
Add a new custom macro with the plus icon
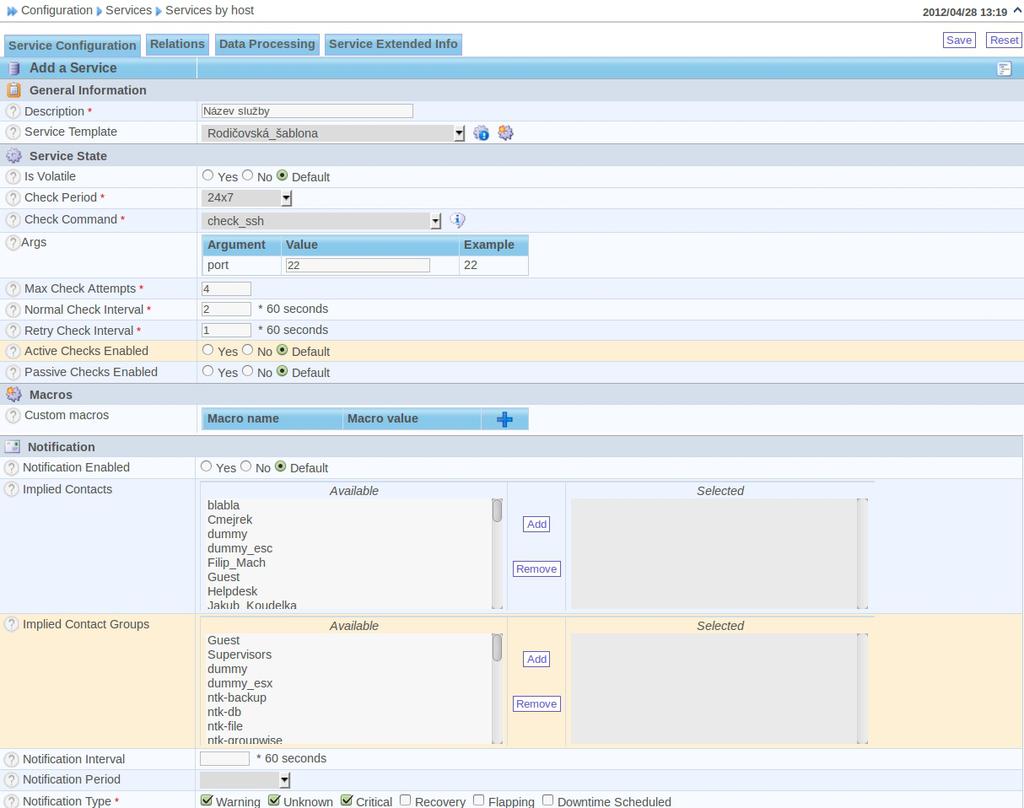505,419
